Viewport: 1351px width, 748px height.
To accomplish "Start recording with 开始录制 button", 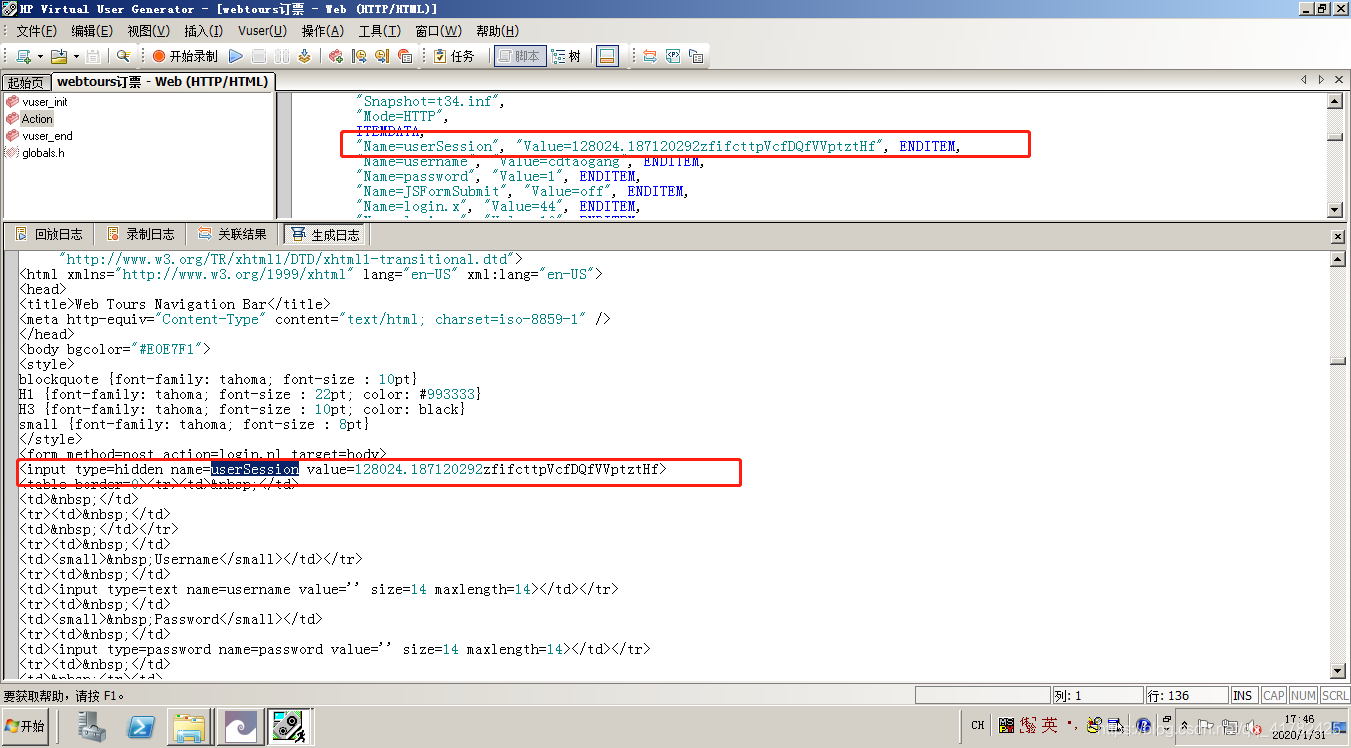I will click(185, 56).
